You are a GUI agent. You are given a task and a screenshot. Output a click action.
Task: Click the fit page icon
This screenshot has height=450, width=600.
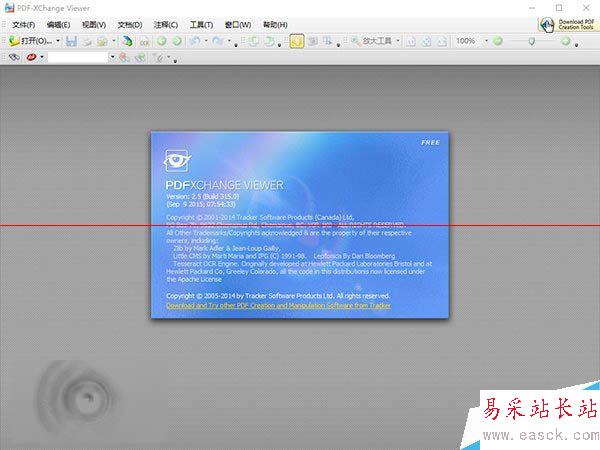pyautogui.click(x=426, y=41)
